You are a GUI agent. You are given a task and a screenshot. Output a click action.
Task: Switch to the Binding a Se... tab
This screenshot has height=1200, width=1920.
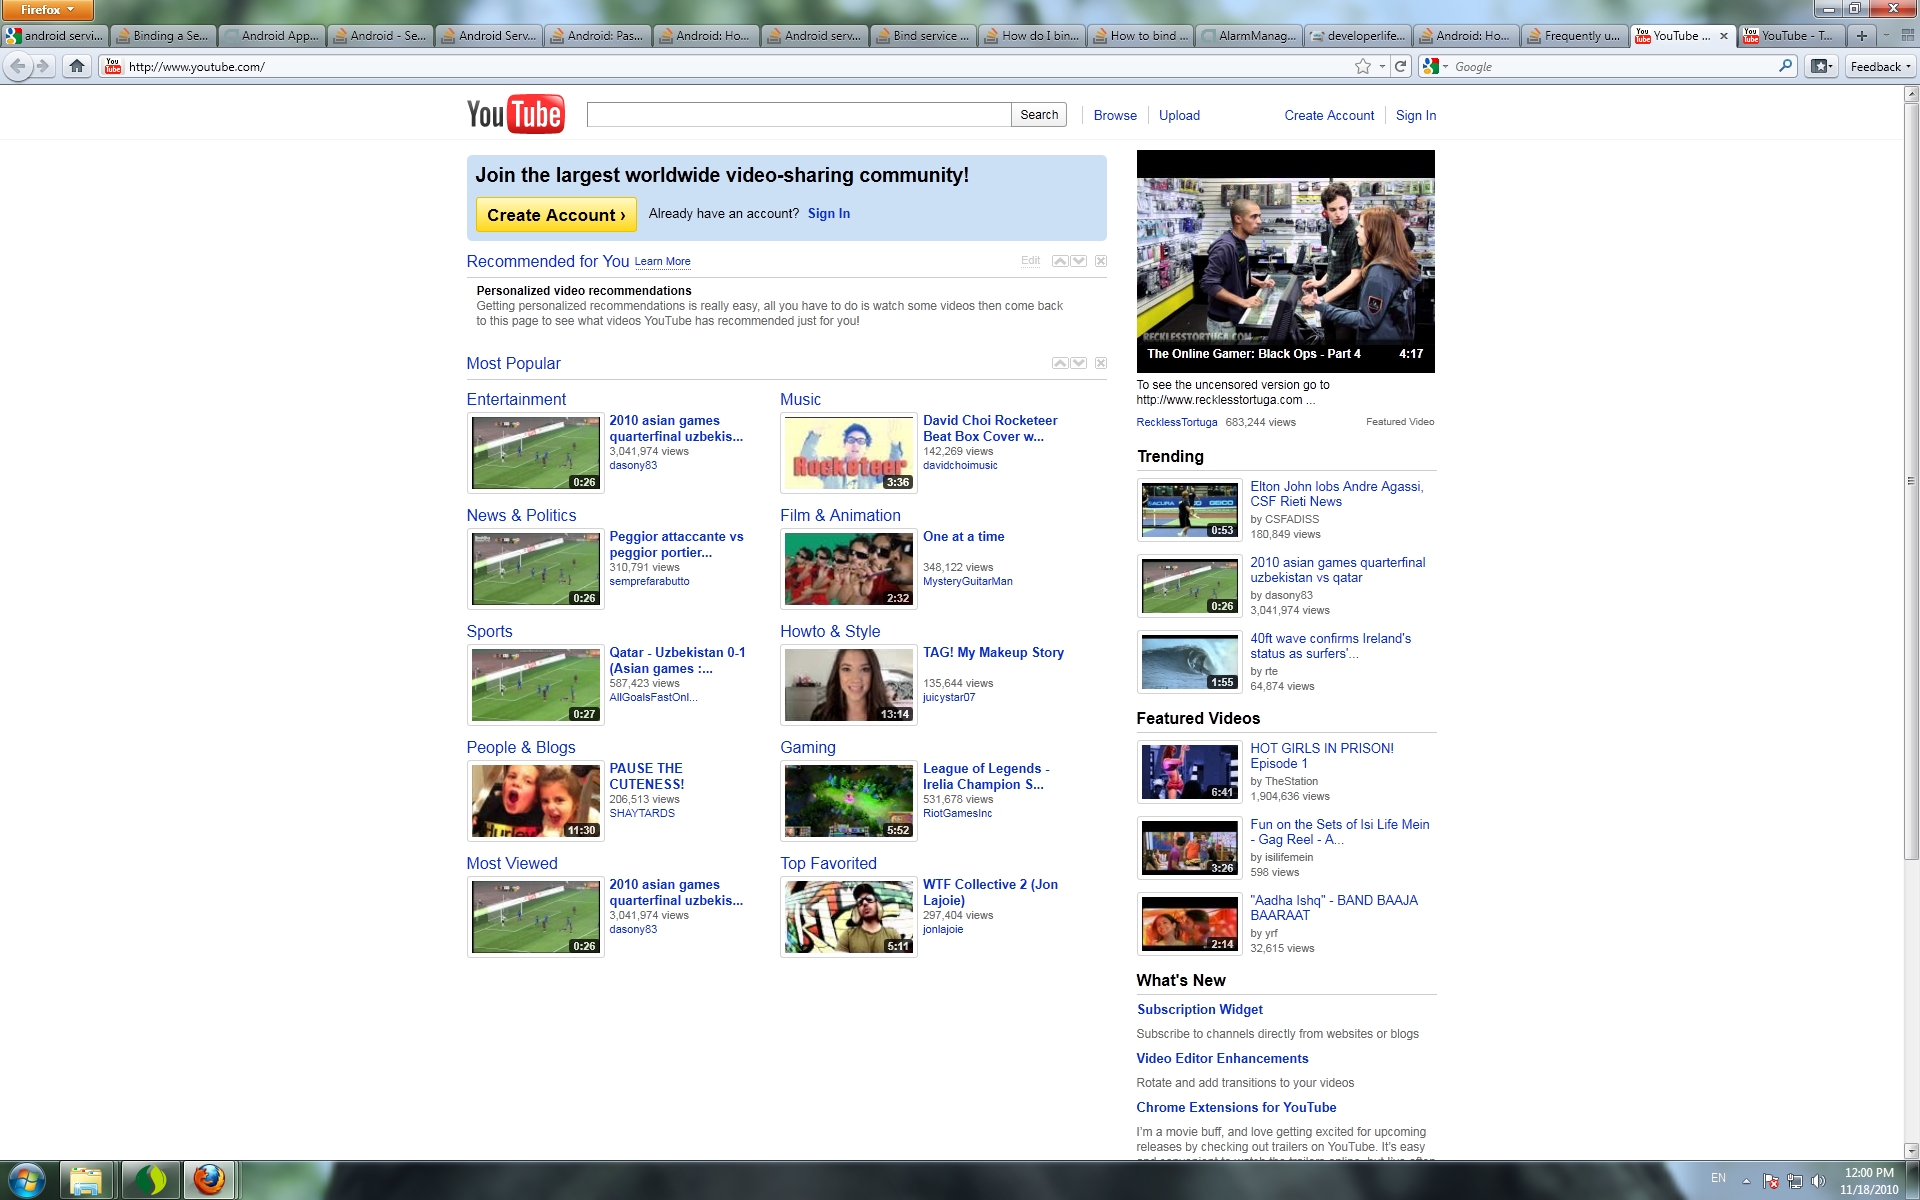click(x=163, y=36)
